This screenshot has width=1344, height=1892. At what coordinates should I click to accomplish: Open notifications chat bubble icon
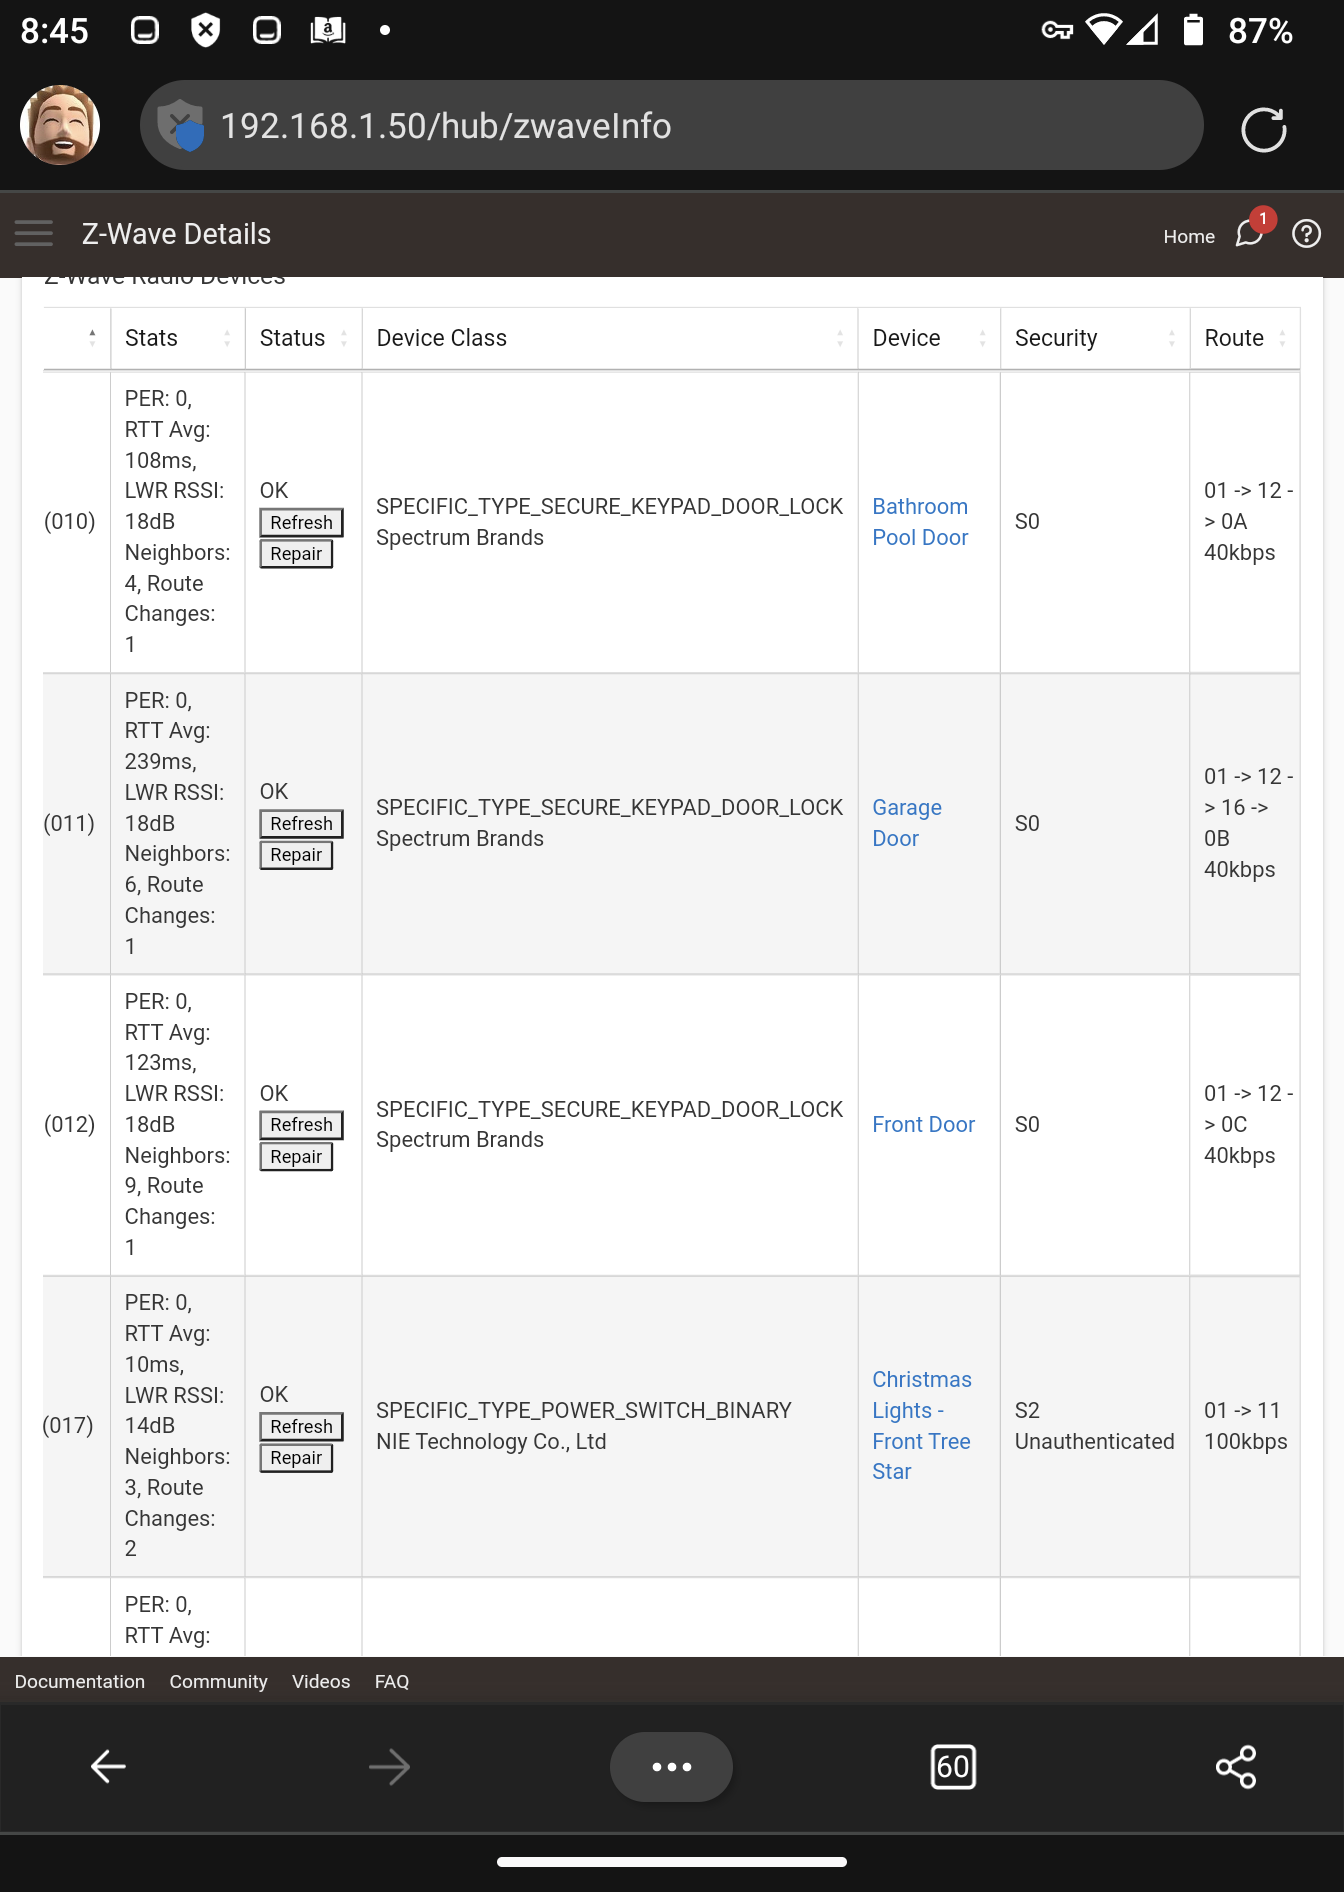(1251, 233)
